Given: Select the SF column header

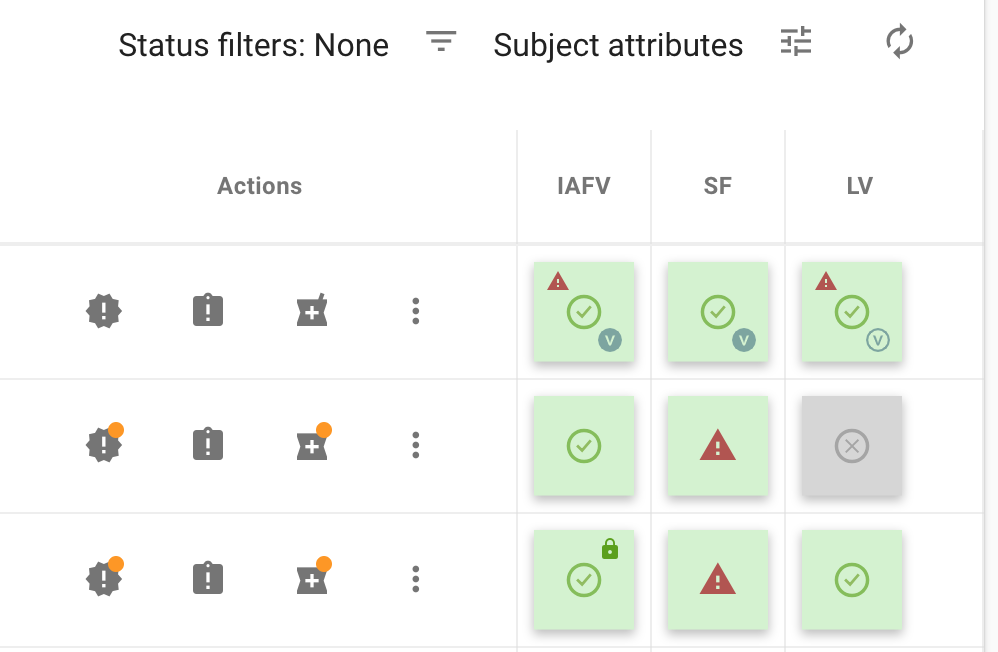Looking at the screenshot, I should pos(718,186).
